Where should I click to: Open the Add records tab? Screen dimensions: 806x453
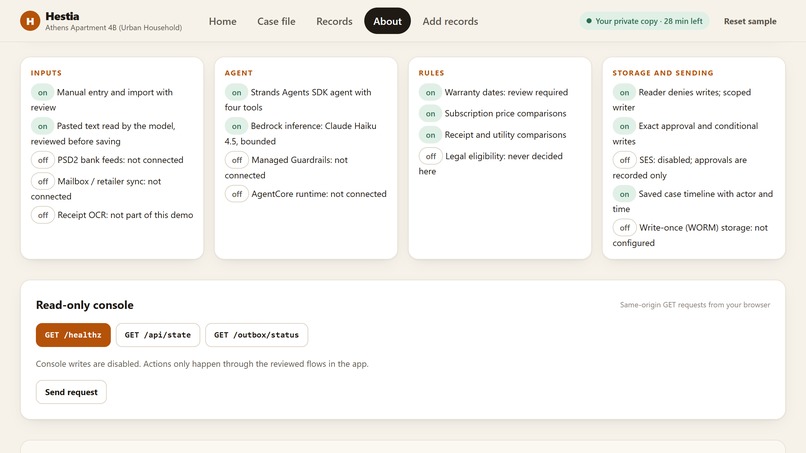point(450,21)
